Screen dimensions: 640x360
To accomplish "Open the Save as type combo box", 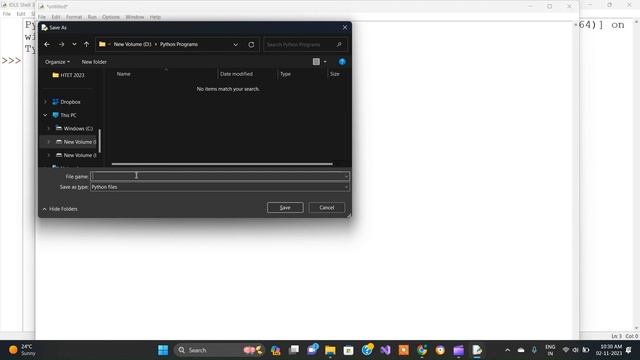I will click(220, 187).
